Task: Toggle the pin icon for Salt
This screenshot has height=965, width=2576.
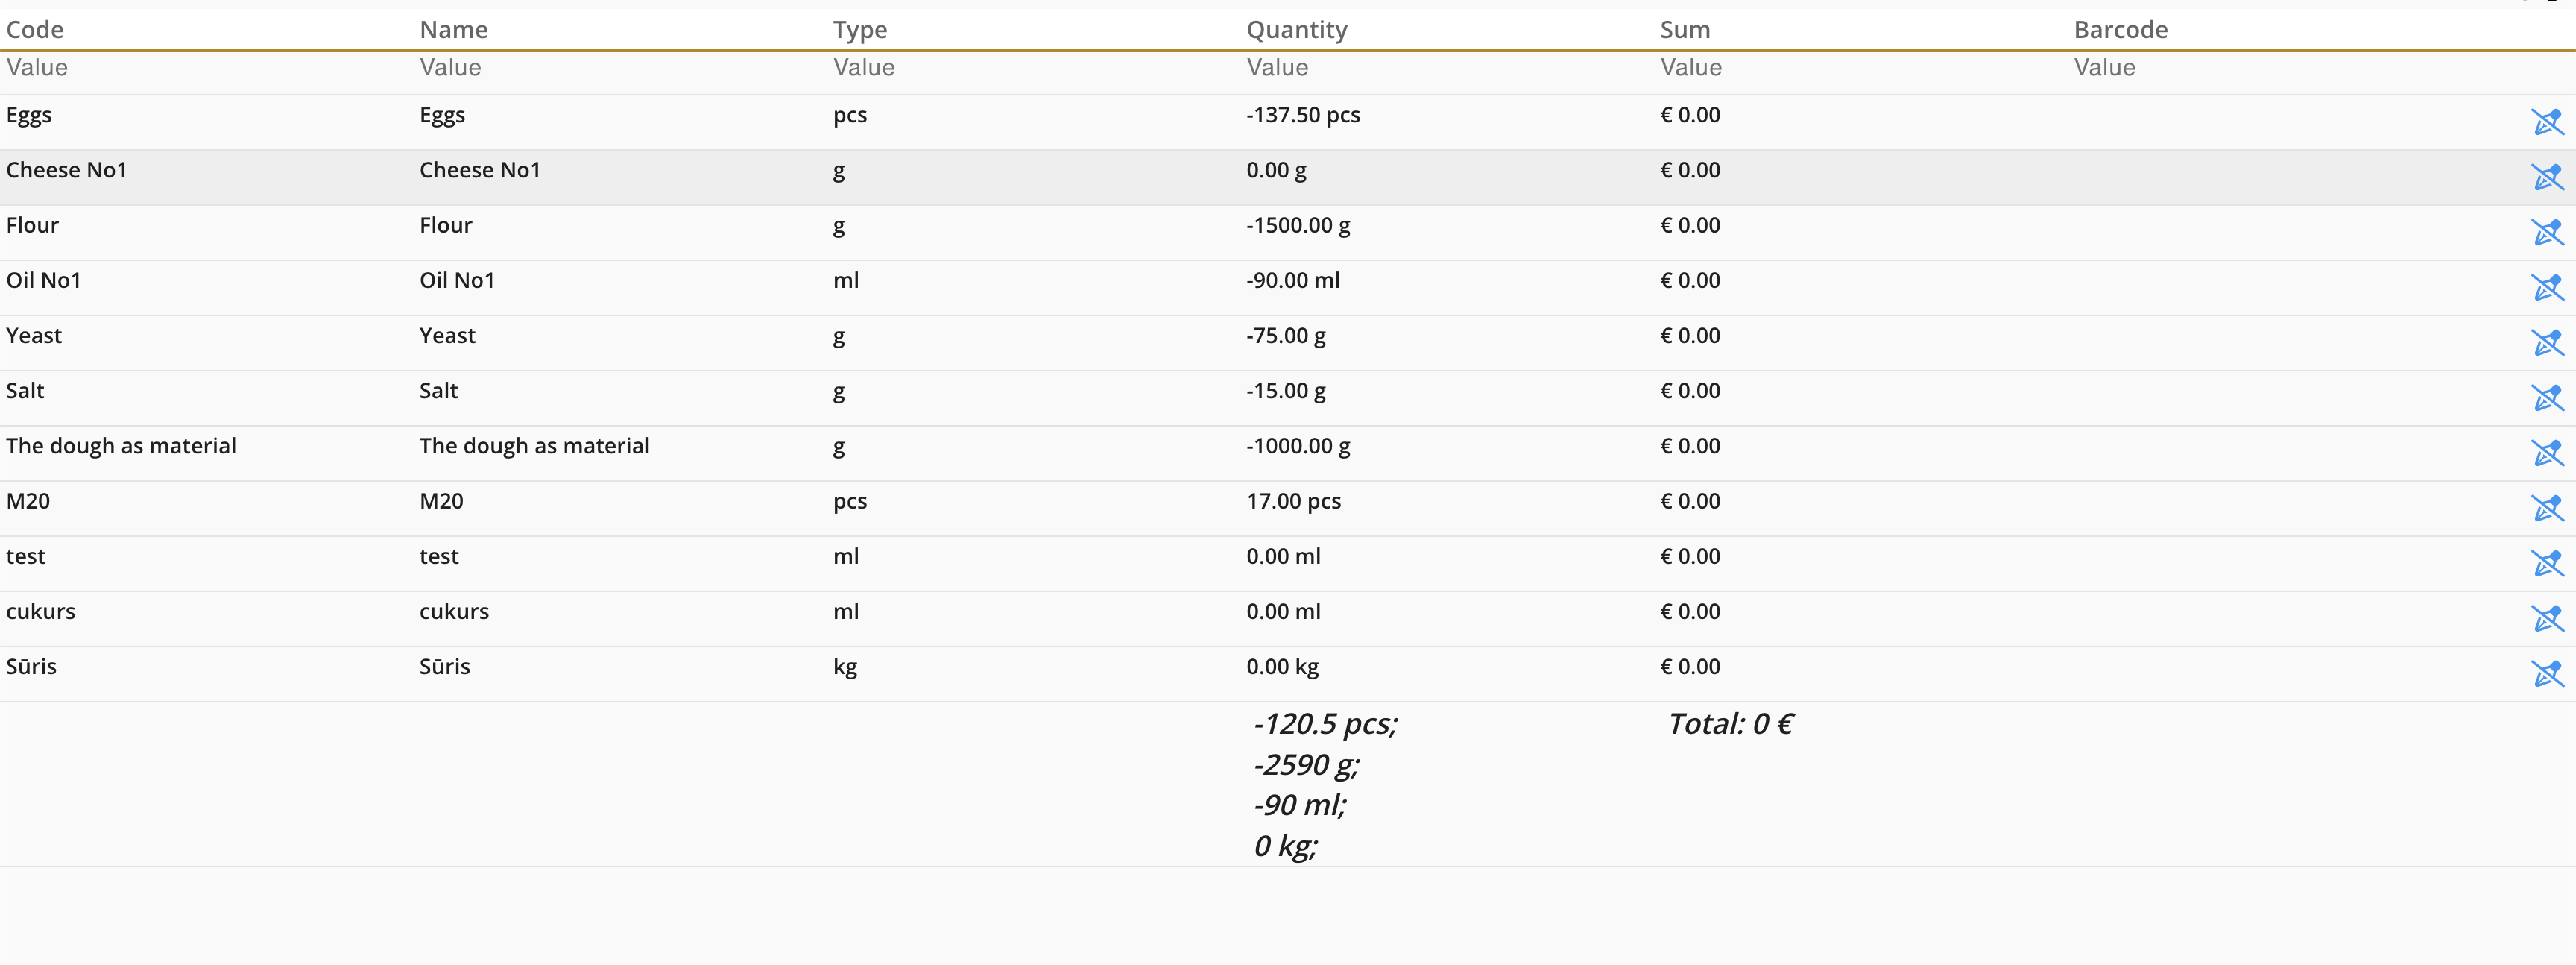Action: [x=2546, y=397]
